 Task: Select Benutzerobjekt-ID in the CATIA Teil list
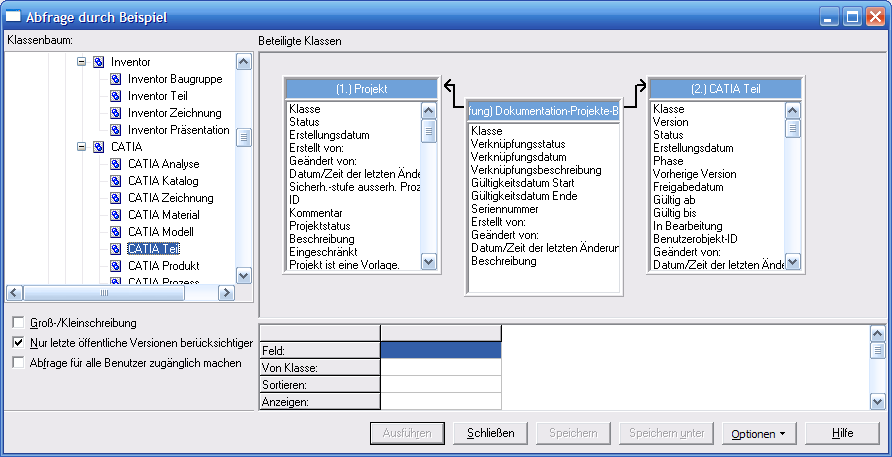coord(695,238)
